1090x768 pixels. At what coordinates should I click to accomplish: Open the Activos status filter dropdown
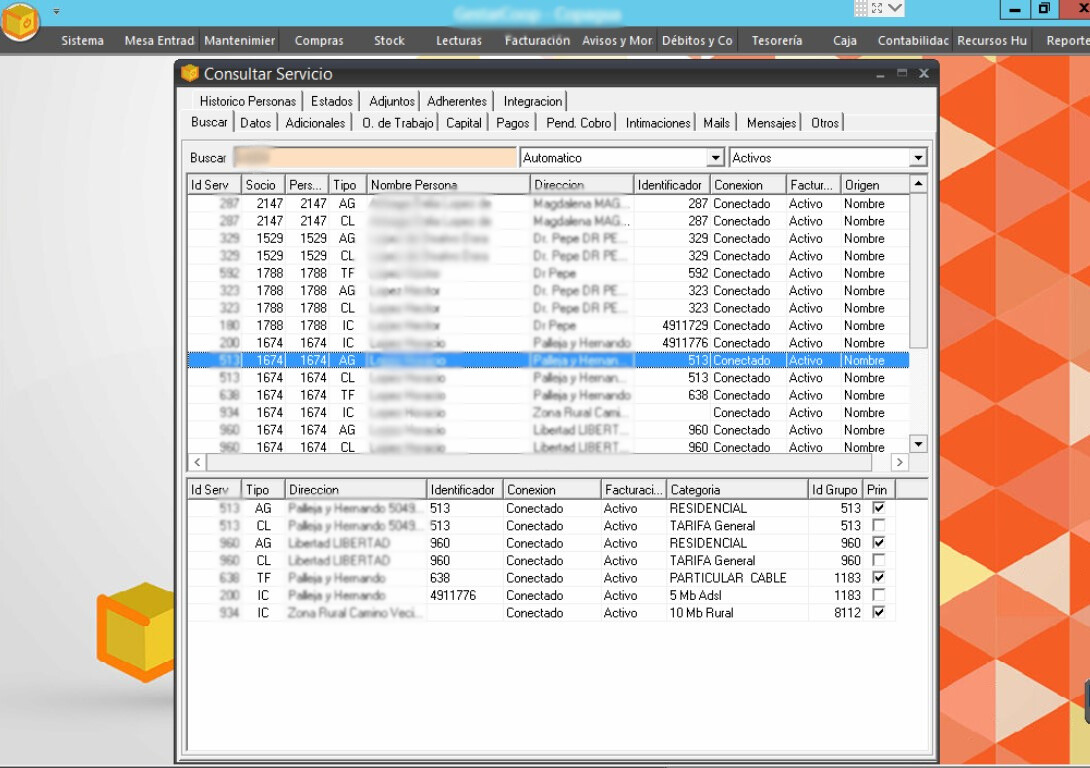click(x=917, y=158)
